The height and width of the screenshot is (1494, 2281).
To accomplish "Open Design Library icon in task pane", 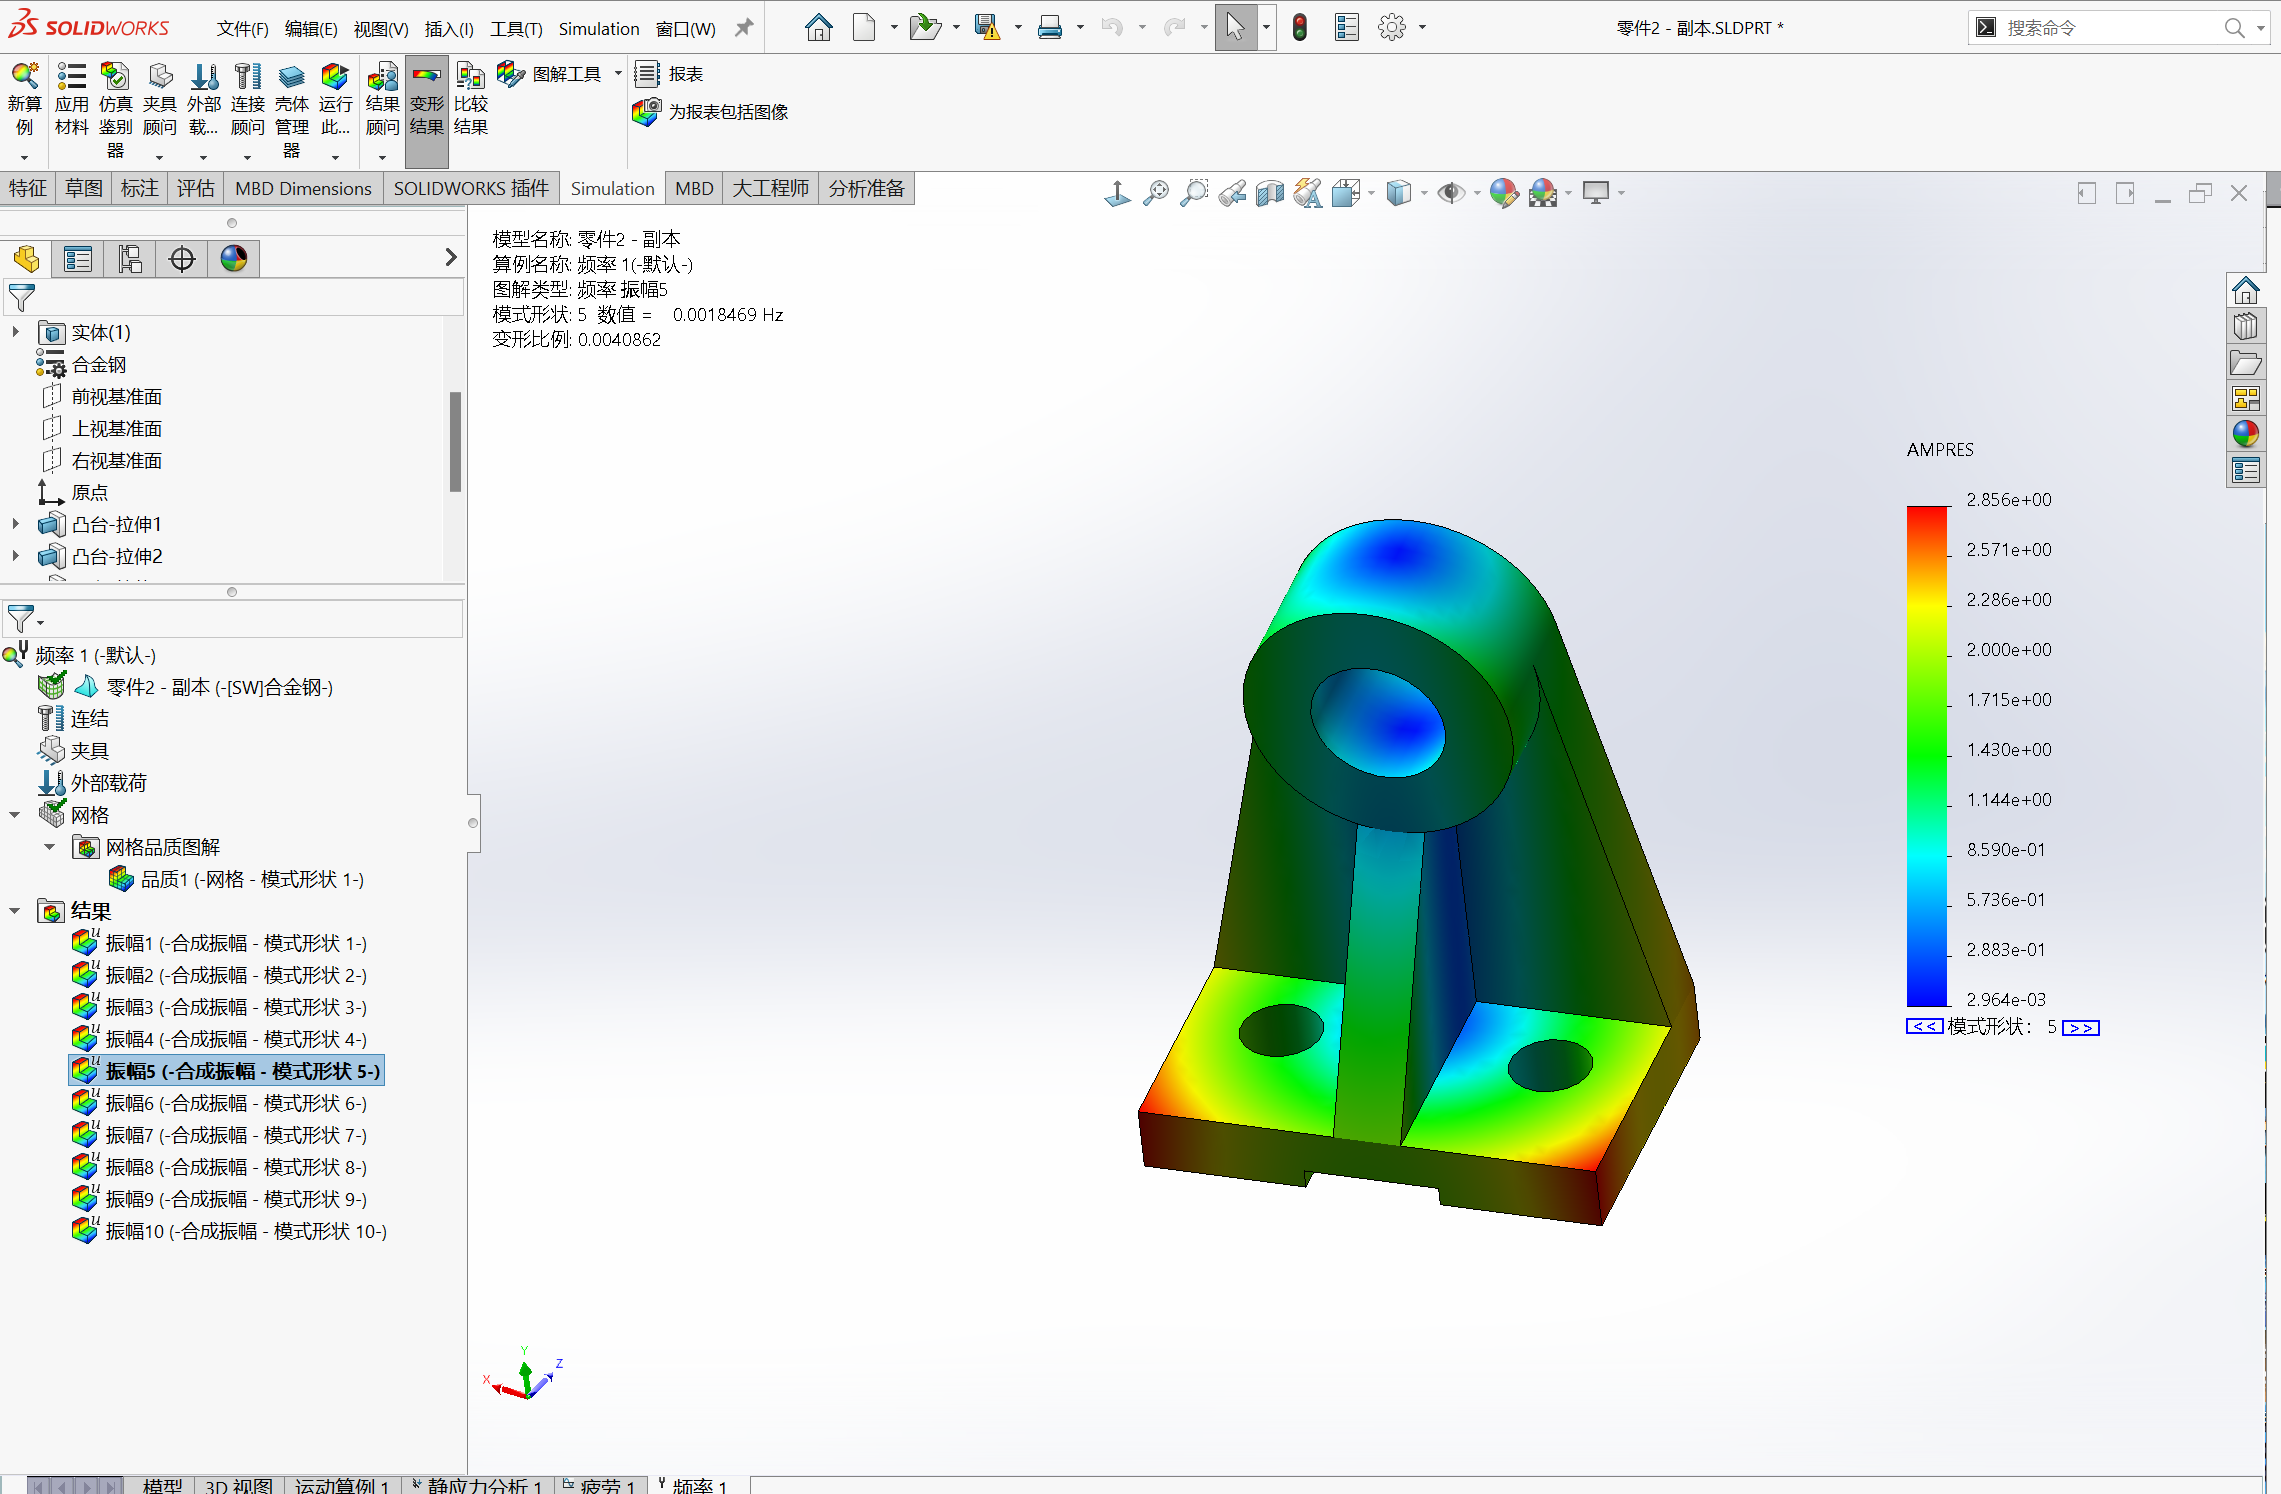I will point(2246,326).
